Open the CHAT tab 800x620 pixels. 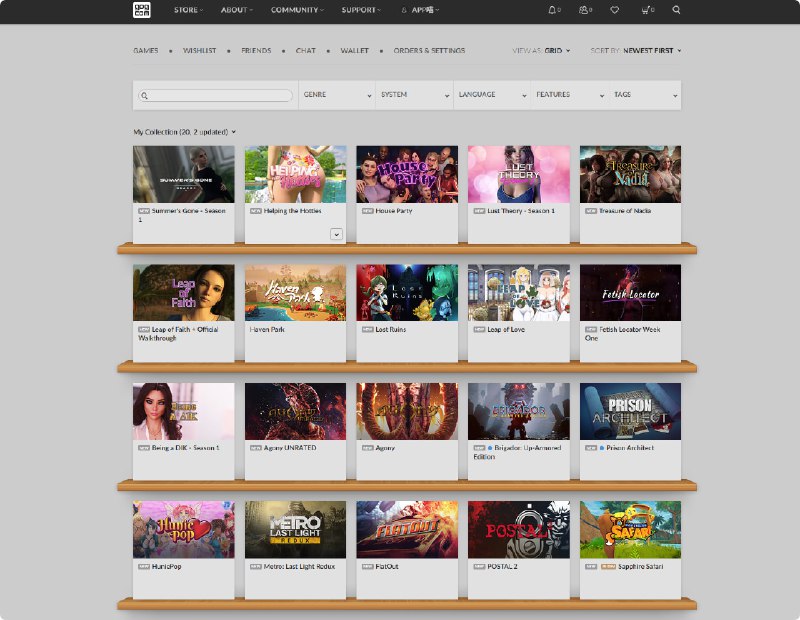pyautogui.click(x=306, y=51)
